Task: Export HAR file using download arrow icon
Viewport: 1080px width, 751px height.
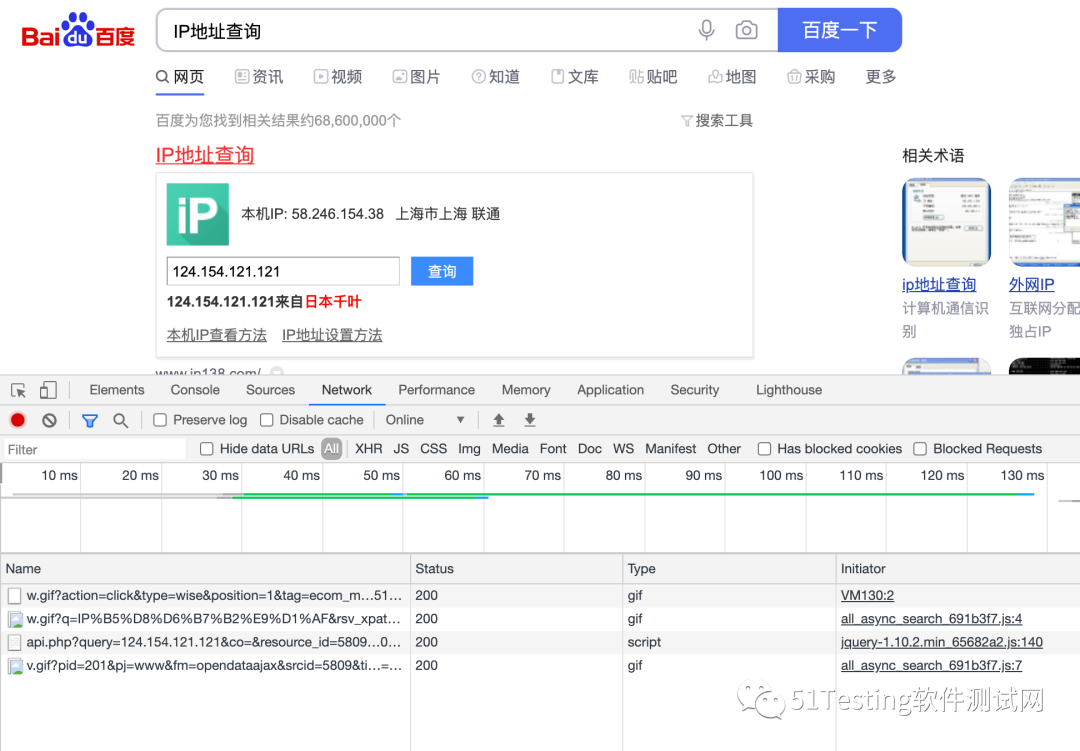Action: coord(529,419)
